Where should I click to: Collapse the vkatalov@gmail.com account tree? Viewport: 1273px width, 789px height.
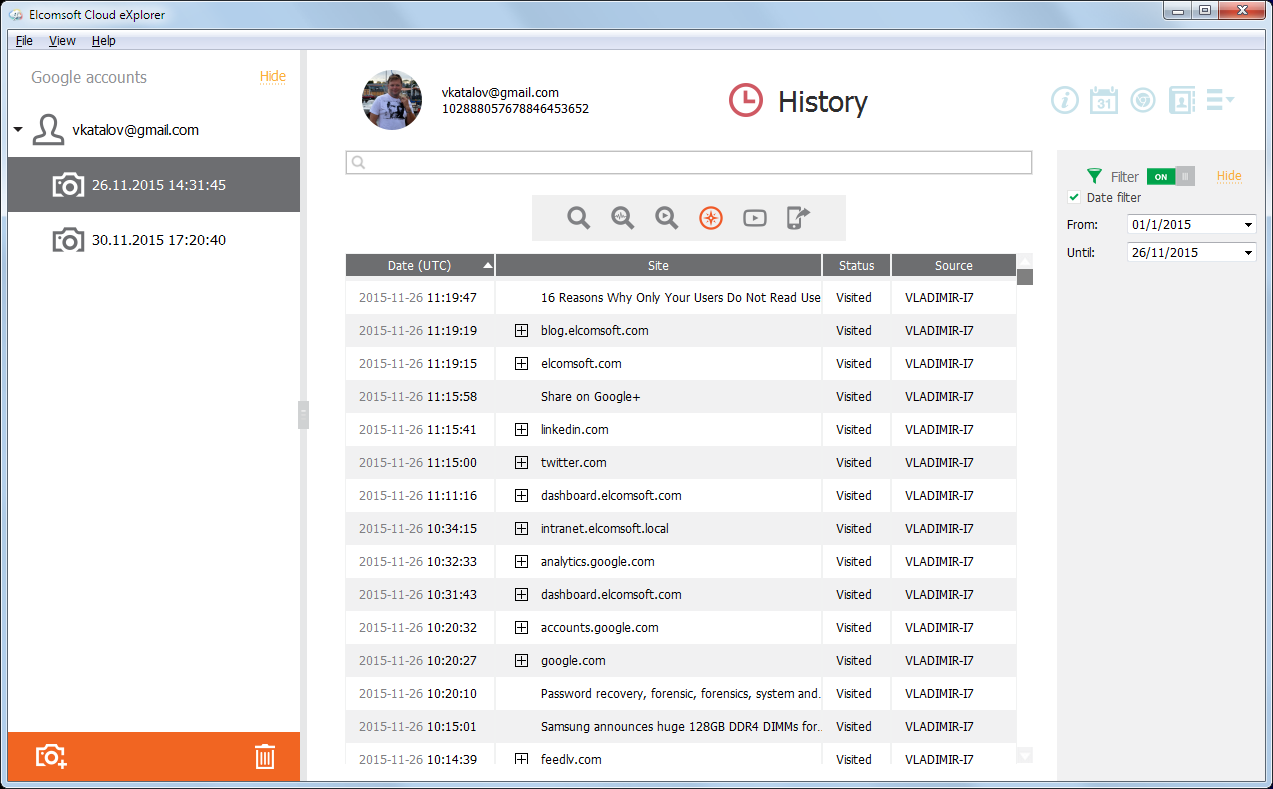(17, 129)
